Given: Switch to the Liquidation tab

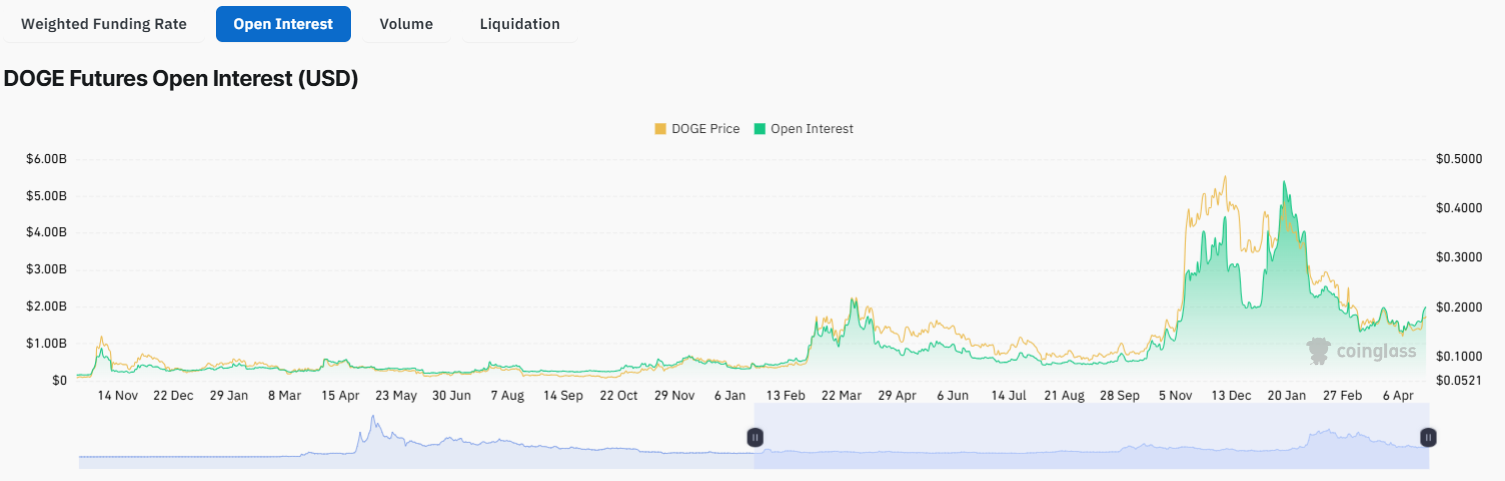Looking at the screenshot, I should pos(520,24).
